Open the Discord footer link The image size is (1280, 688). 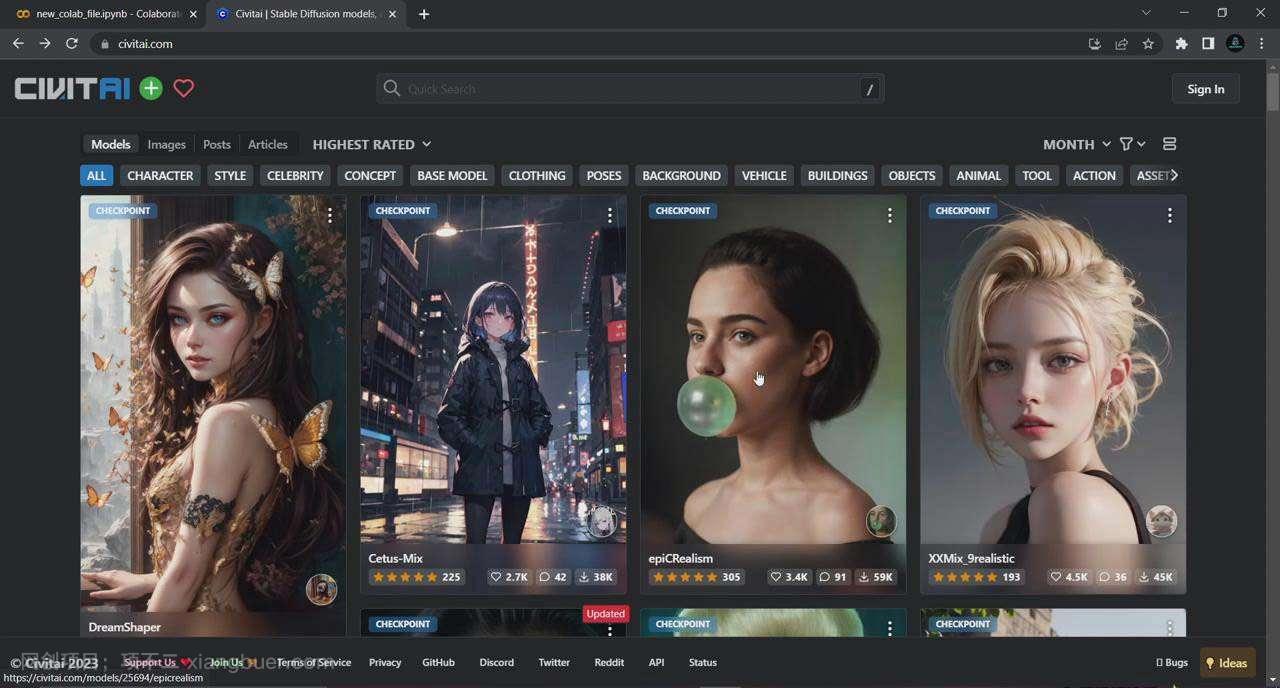click(x=496, y=662)
